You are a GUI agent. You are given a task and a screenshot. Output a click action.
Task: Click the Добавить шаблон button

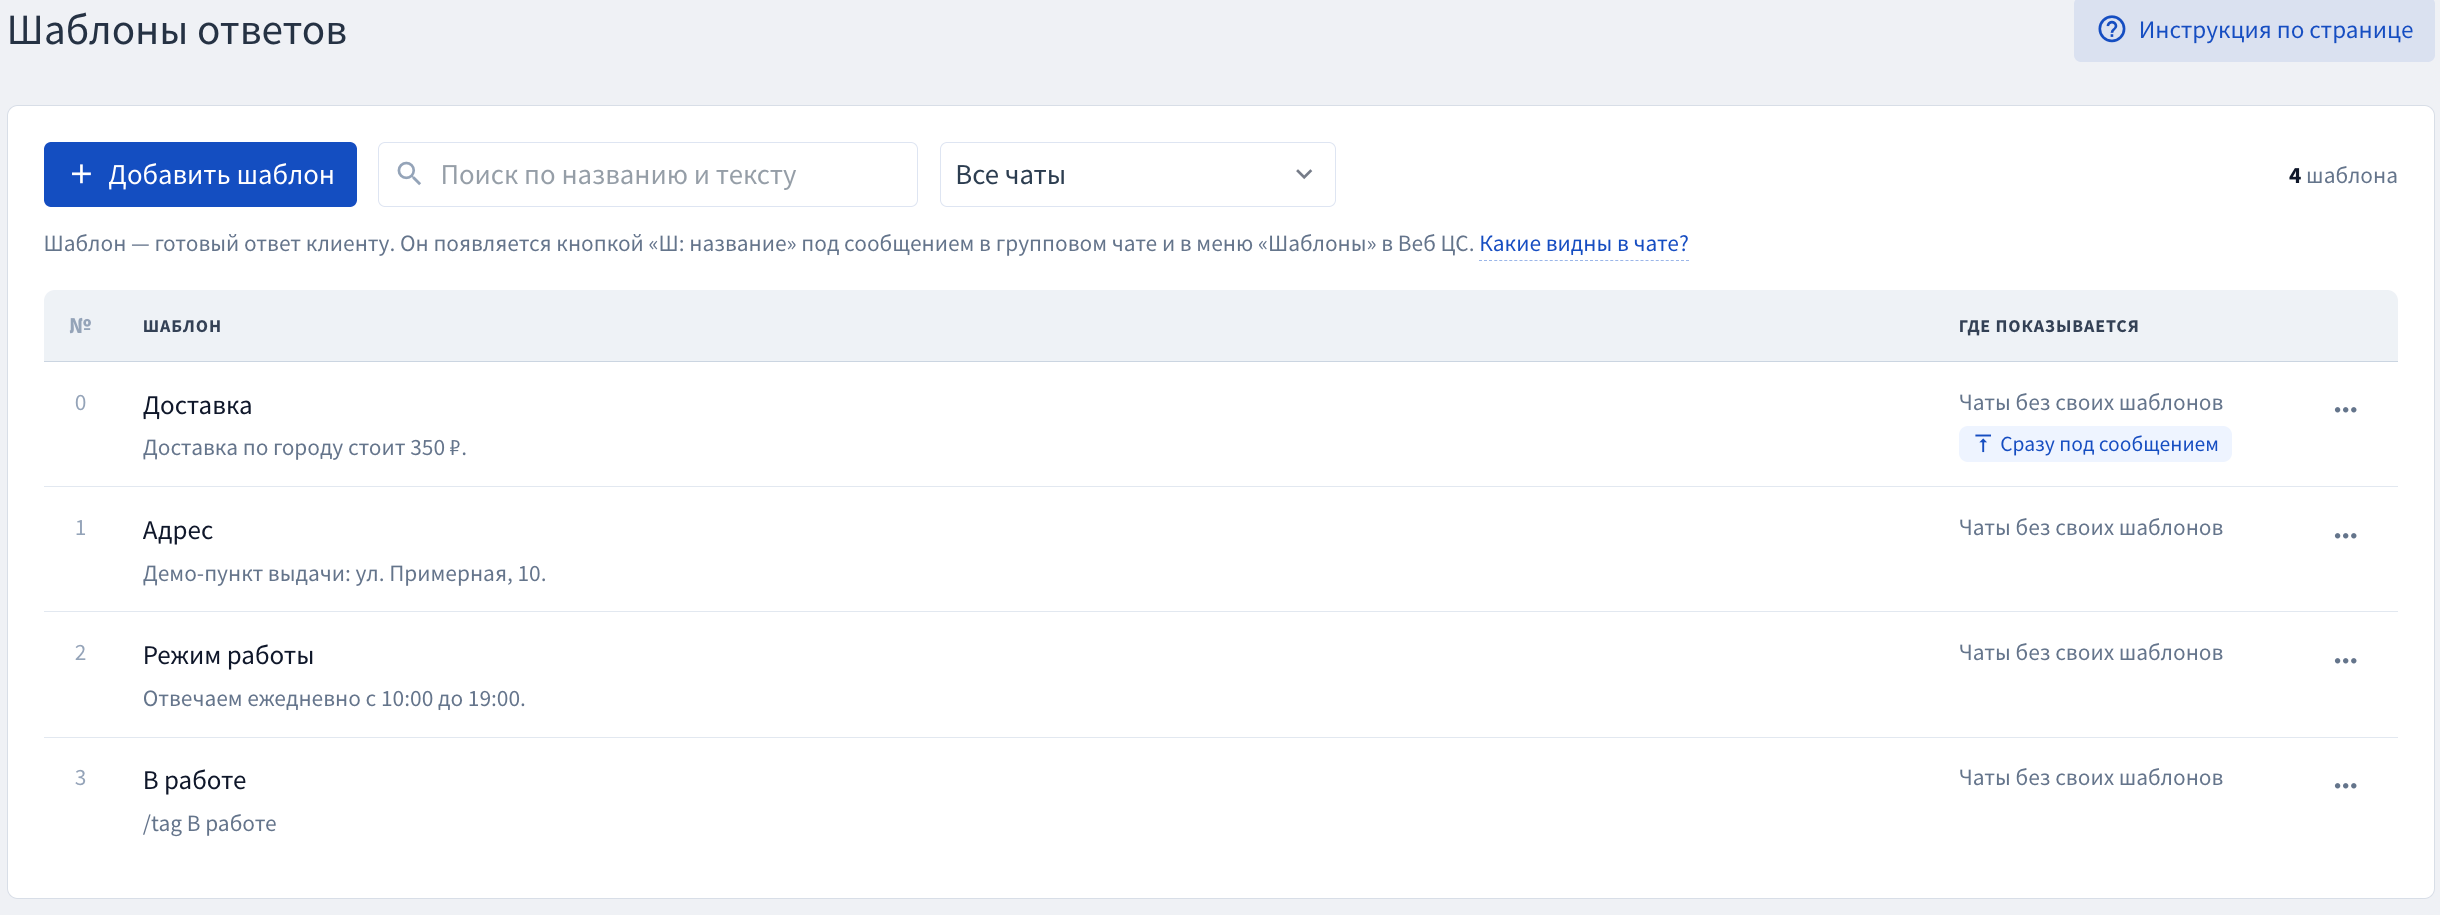(x=200, y=174)
